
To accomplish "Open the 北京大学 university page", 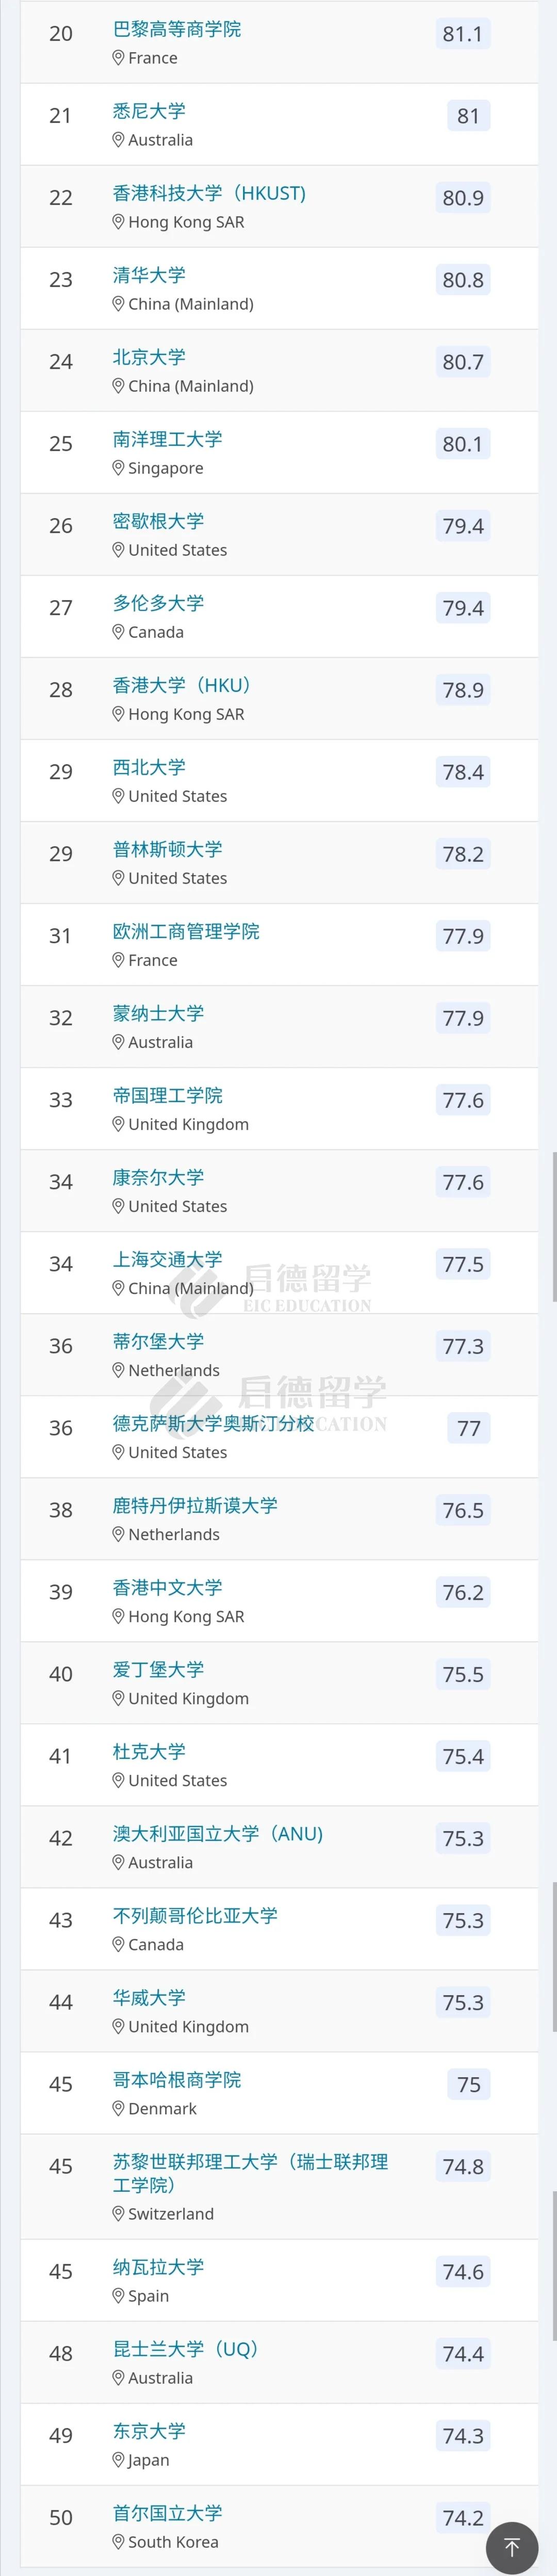I will tap(149, 357).
